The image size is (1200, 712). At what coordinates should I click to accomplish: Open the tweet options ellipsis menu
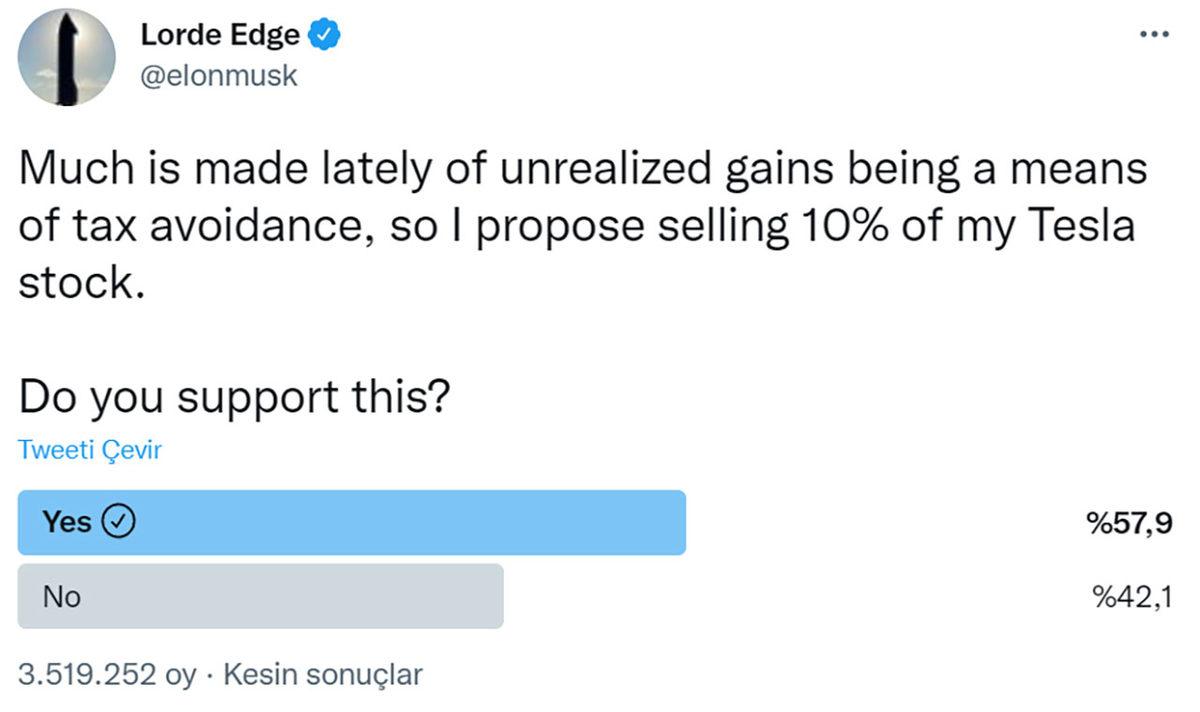(1152, 34)
